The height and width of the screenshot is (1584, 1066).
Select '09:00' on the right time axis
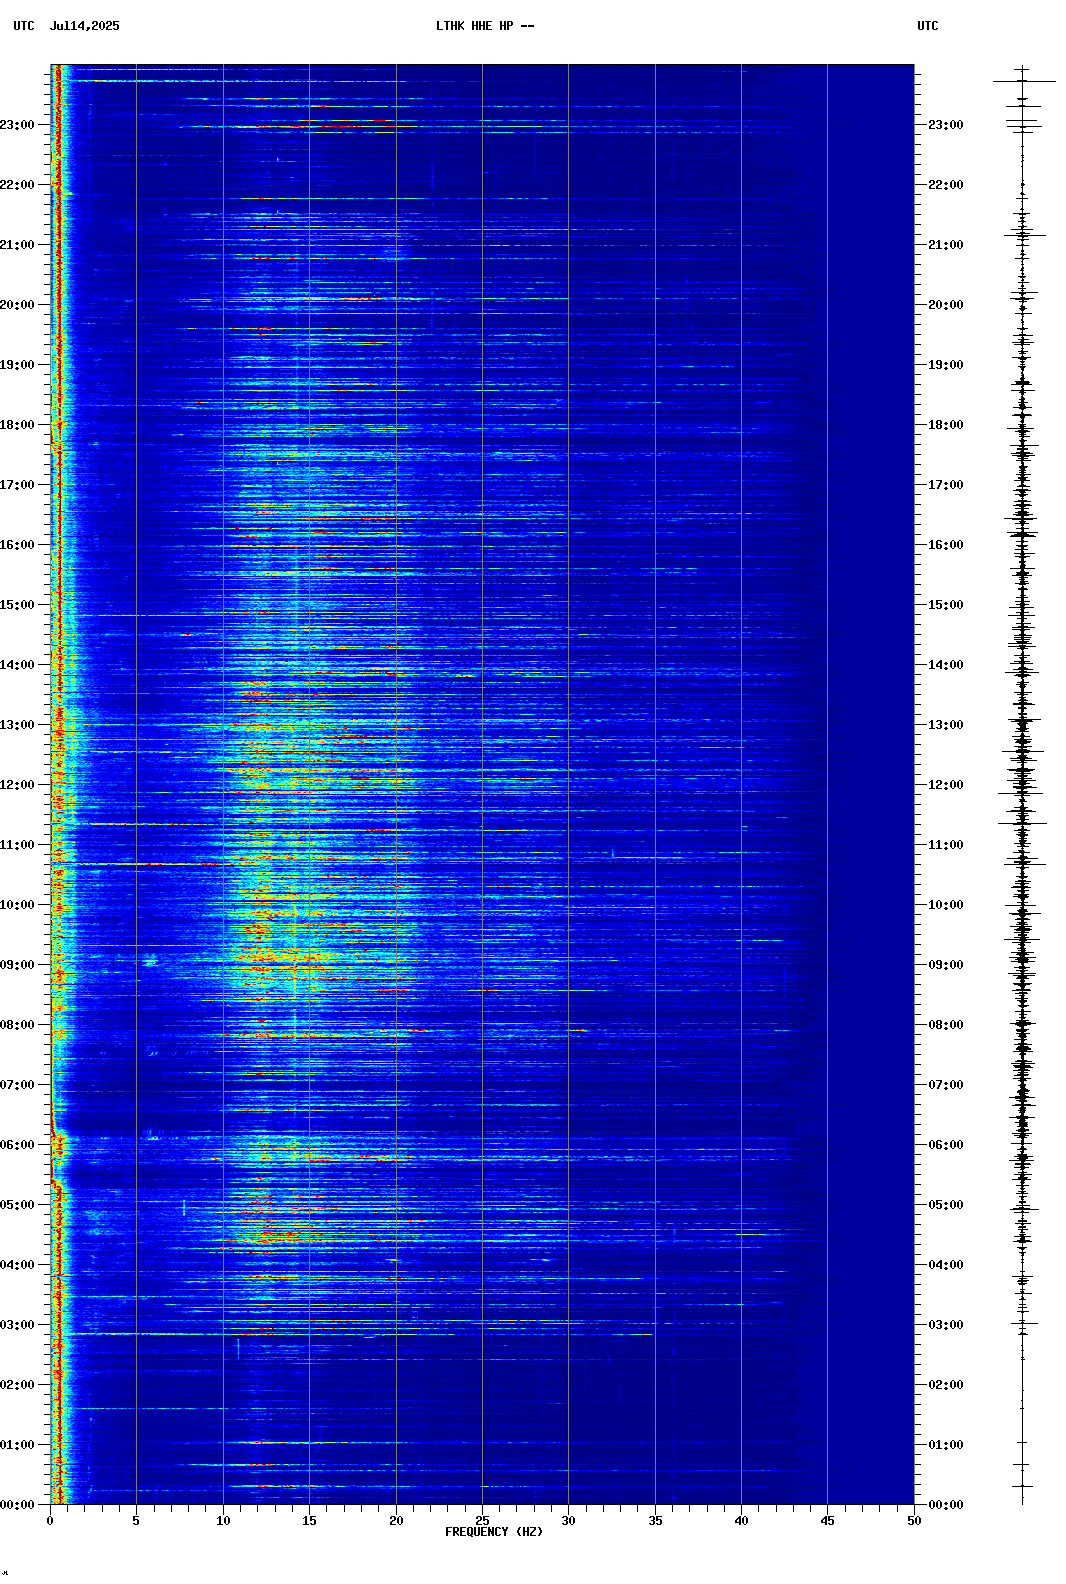point(946,965)
